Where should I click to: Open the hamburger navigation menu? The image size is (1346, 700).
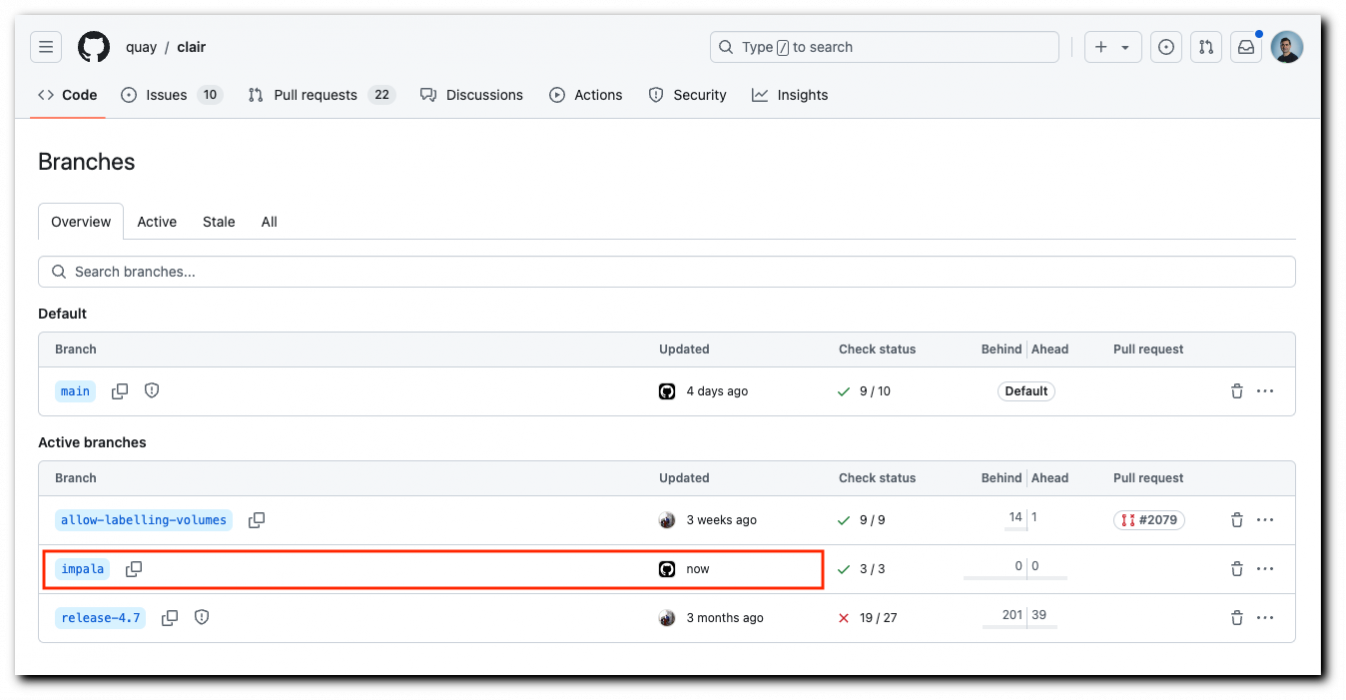tap(46, 47)
